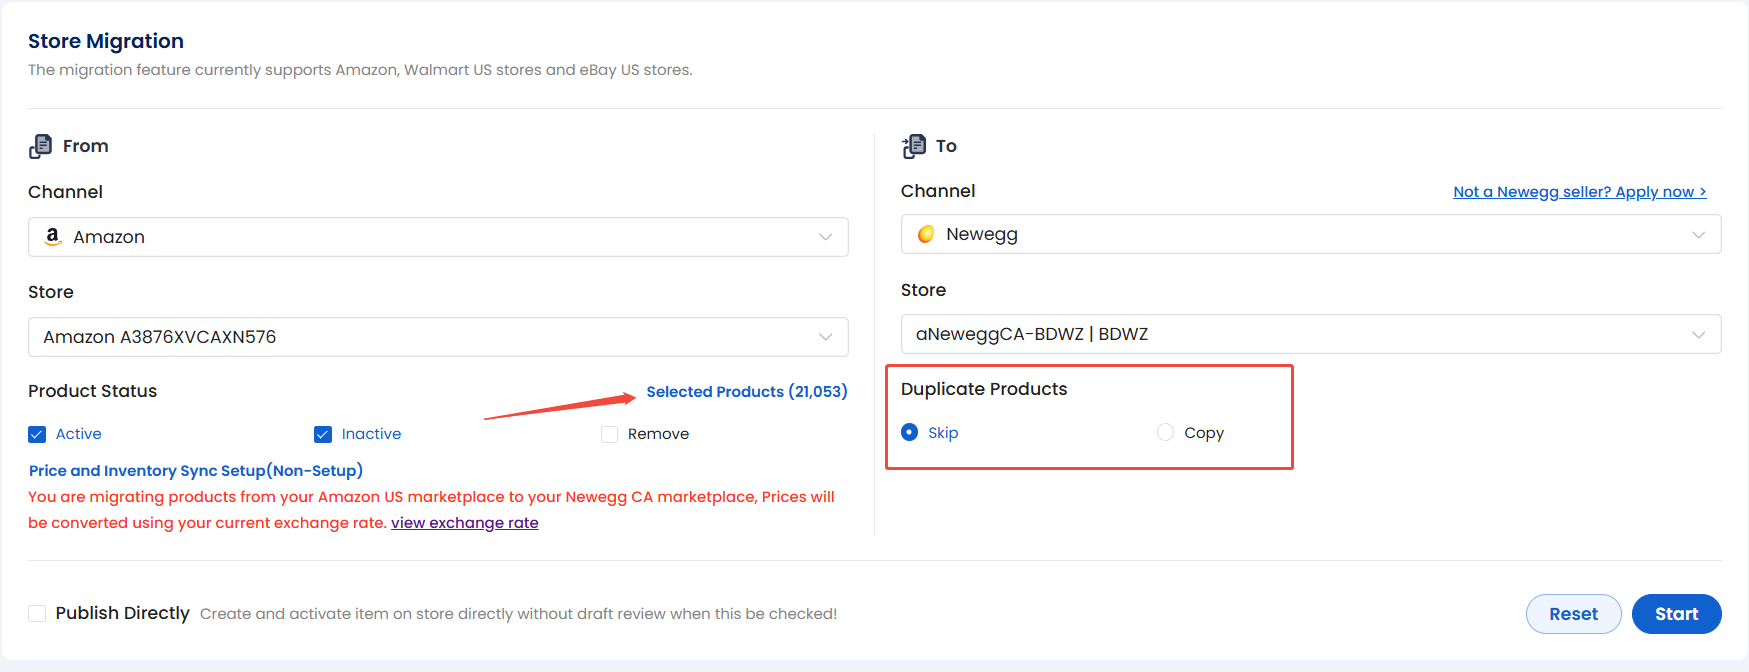Click the view exchange rate link

coord(464,523)
